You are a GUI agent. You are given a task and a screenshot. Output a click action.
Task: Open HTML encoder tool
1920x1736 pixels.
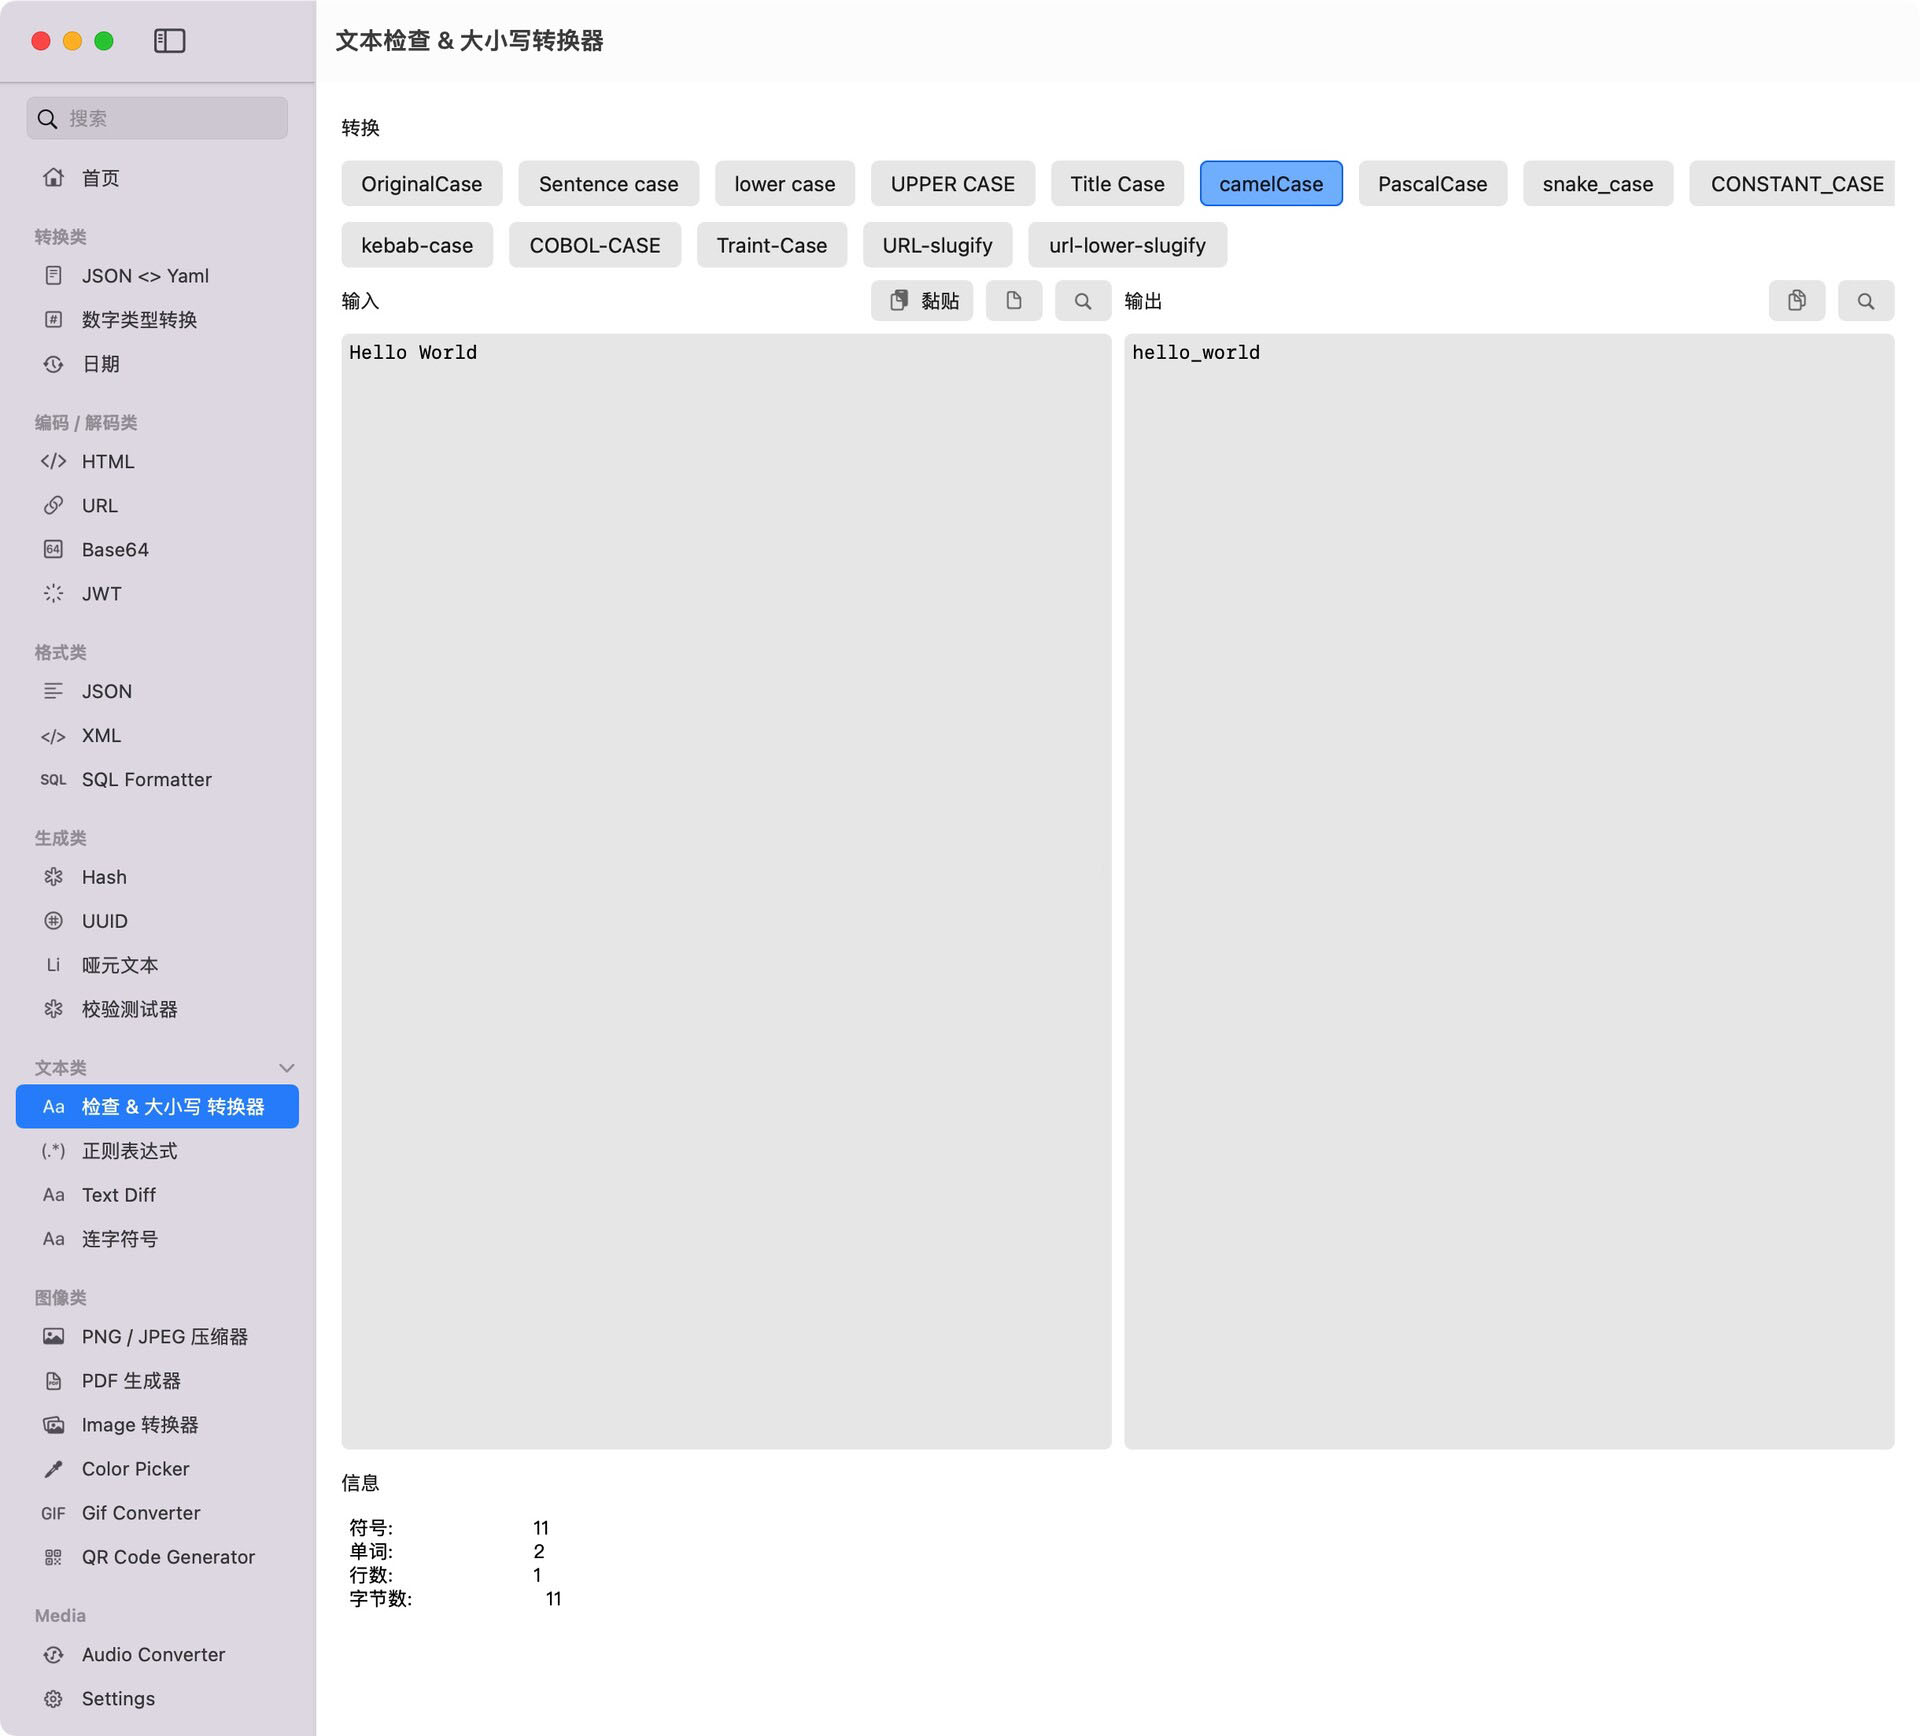157,462
